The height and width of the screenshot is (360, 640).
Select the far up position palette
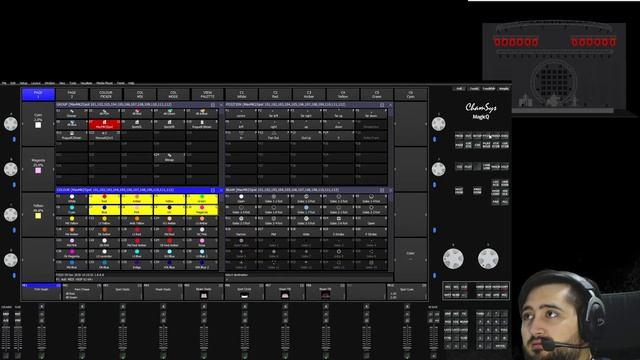(339, 113)
